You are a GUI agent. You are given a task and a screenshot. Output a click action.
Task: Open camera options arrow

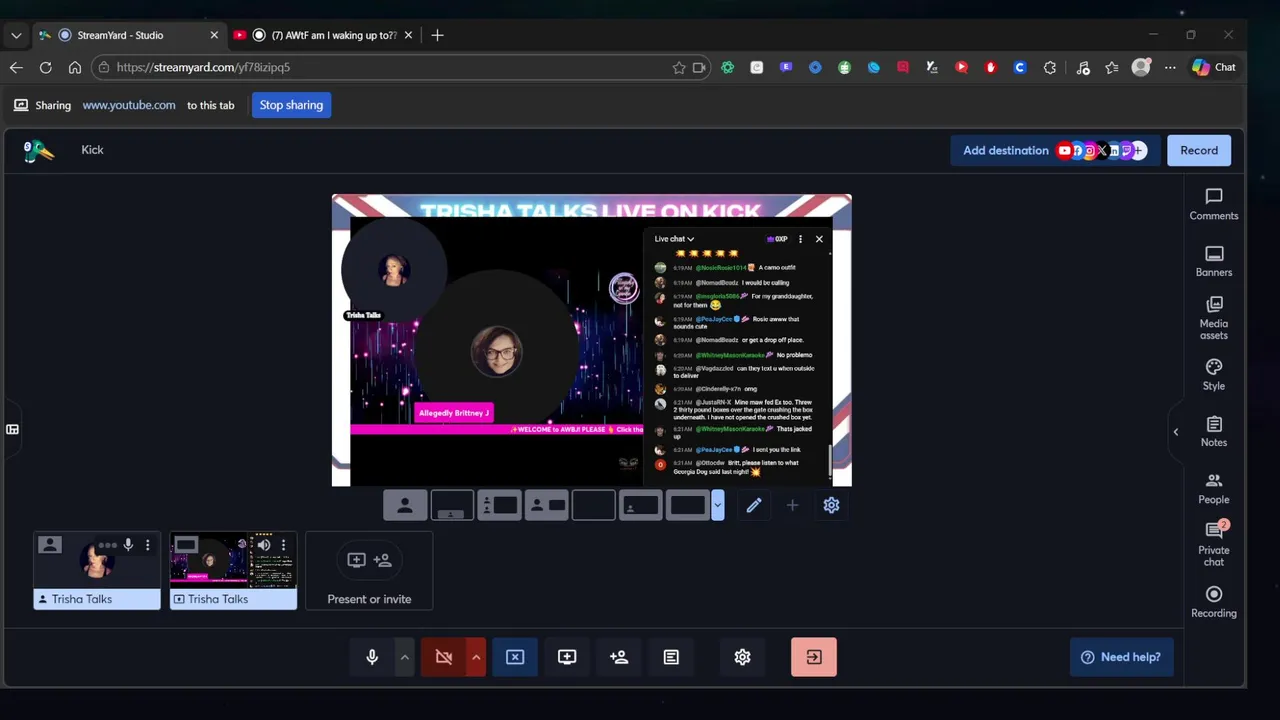click(476, 657)
